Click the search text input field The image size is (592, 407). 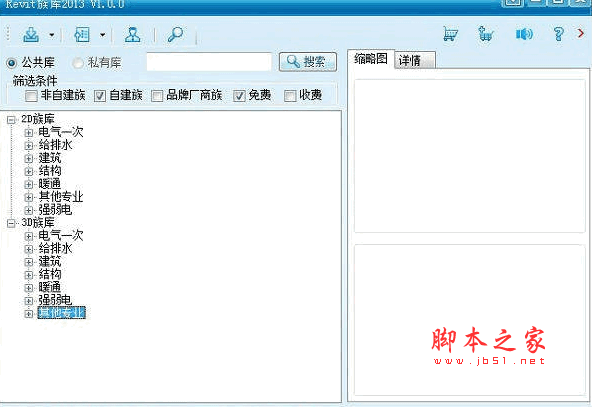(x=209, y=62)
